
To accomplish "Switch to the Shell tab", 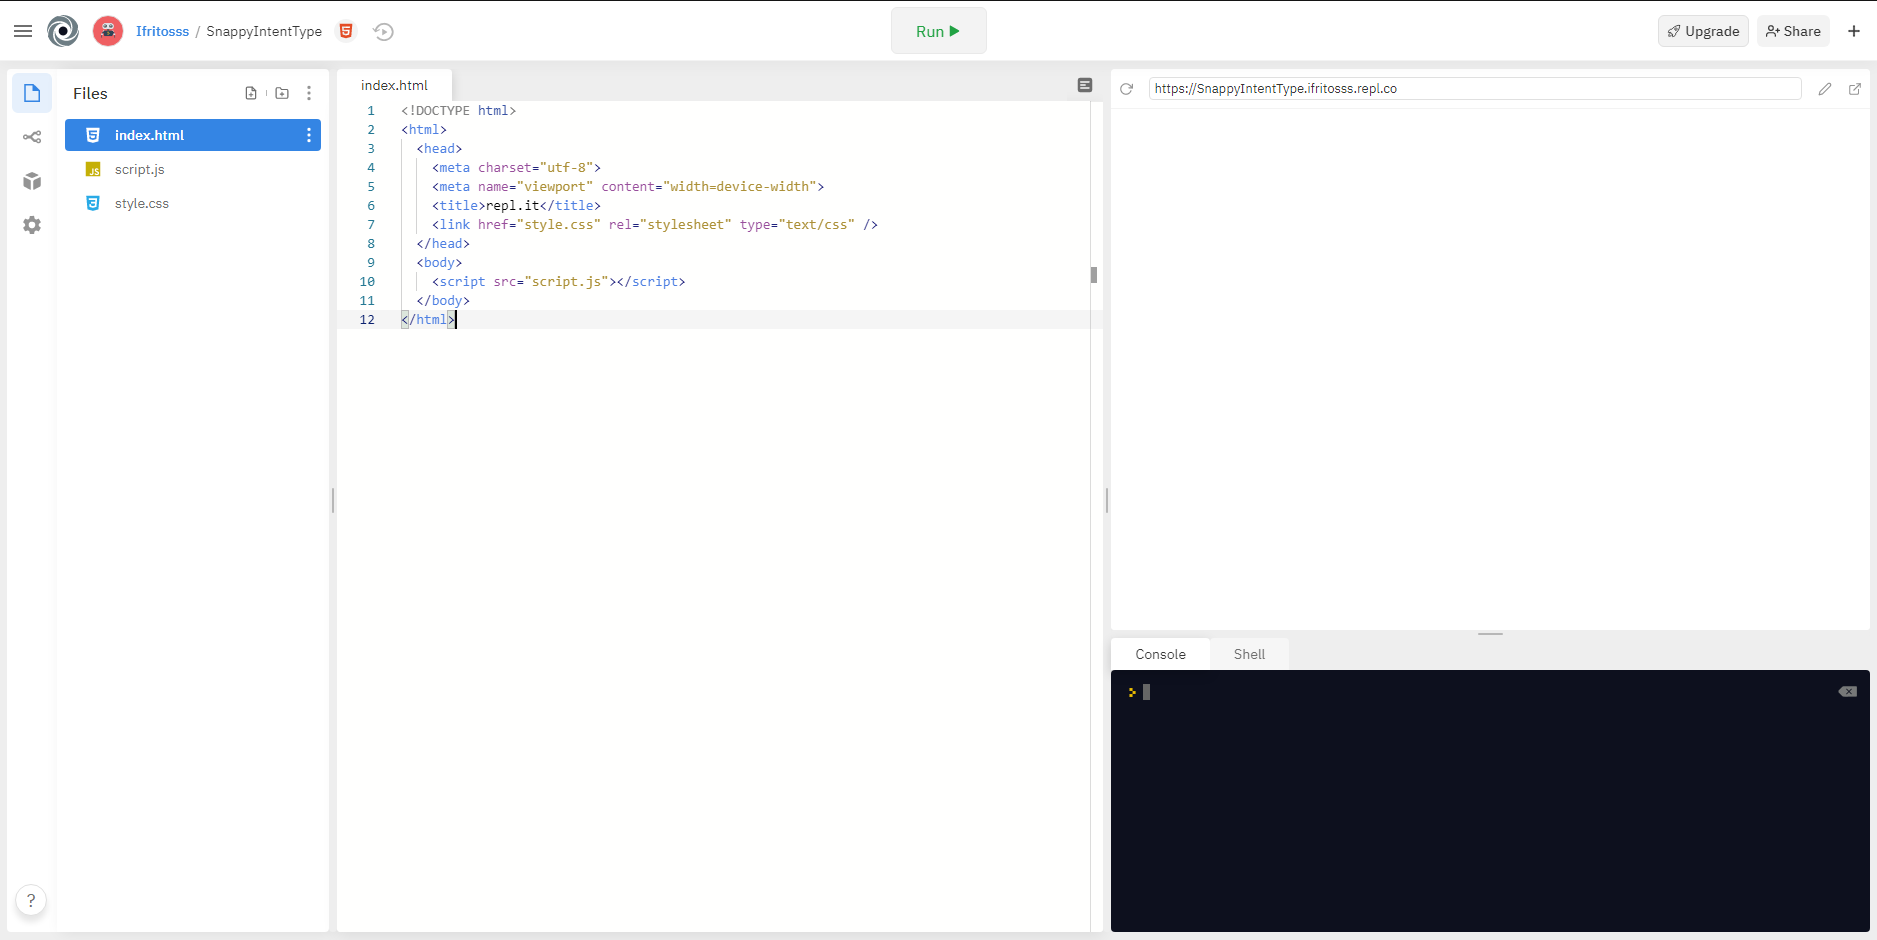I will [x=1249, y=654].
